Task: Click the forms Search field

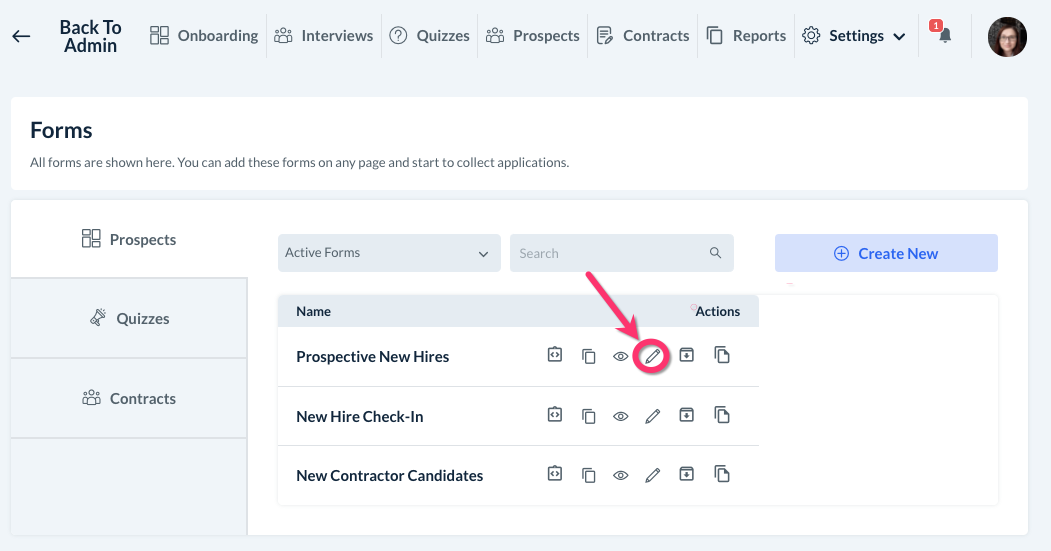Action: point(610,254)
